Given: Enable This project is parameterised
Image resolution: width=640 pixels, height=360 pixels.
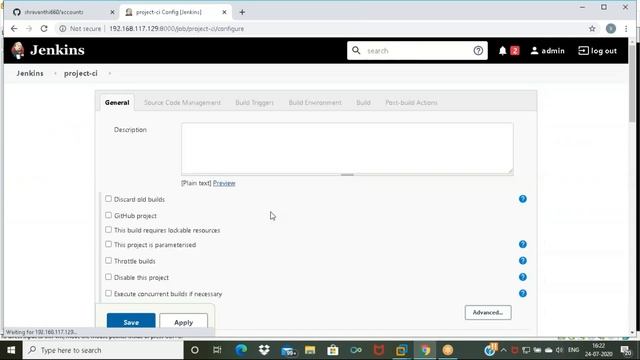Looking at the screenshot, I should [x=108, y=244].
